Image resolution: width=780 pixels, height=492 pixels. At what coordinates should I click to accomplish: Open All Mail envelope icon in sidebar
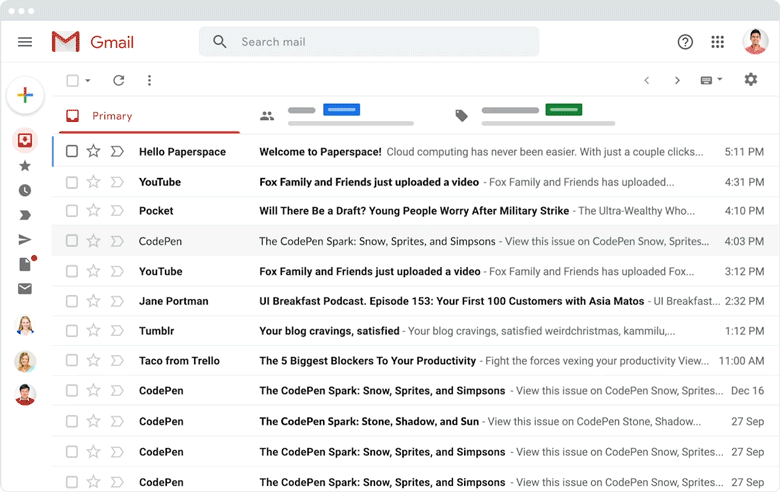(25, 289)
